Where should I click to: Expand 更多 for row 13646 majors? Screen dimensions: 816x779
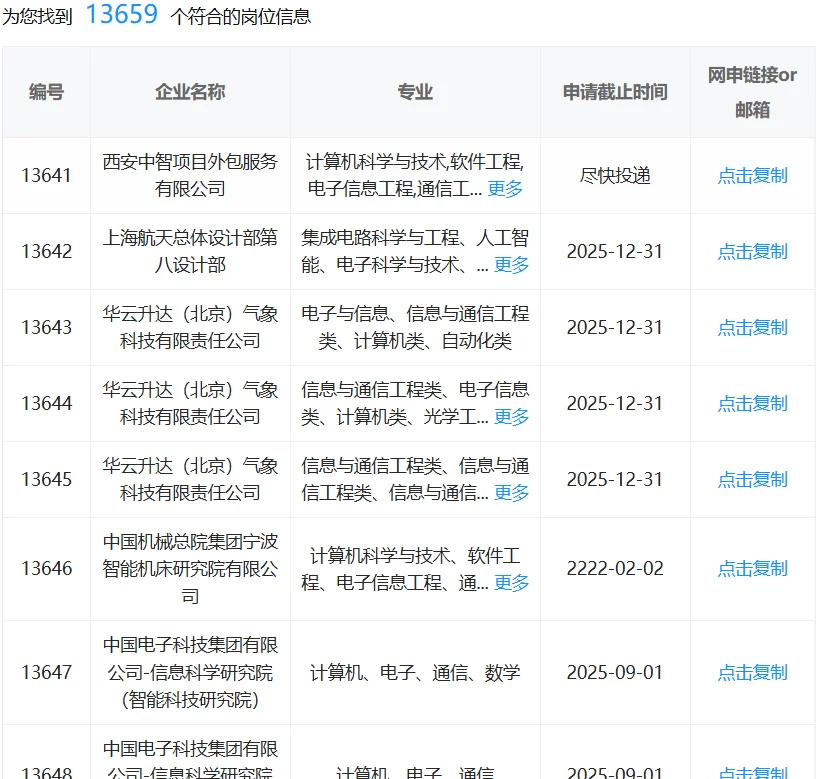click(512, 582)
